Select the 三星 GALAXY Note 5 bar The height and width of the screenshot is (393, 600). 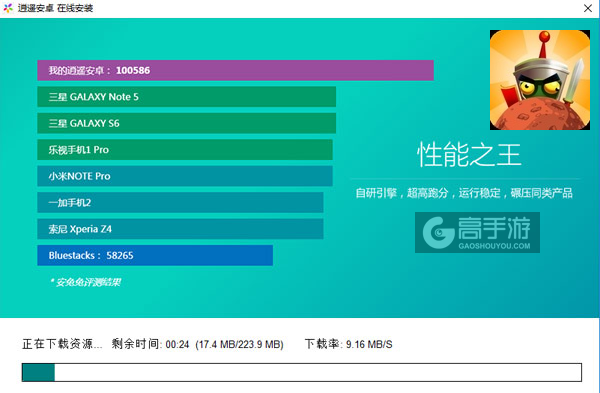[x=187, y=97]
